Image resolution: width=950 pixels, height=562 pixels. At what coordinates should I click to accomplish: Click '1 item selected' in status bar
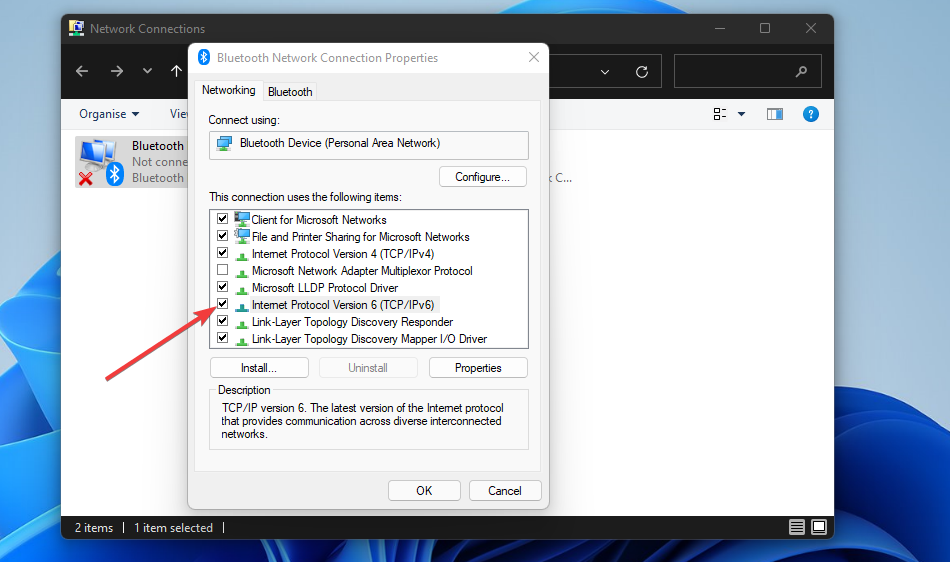[173, 527]
